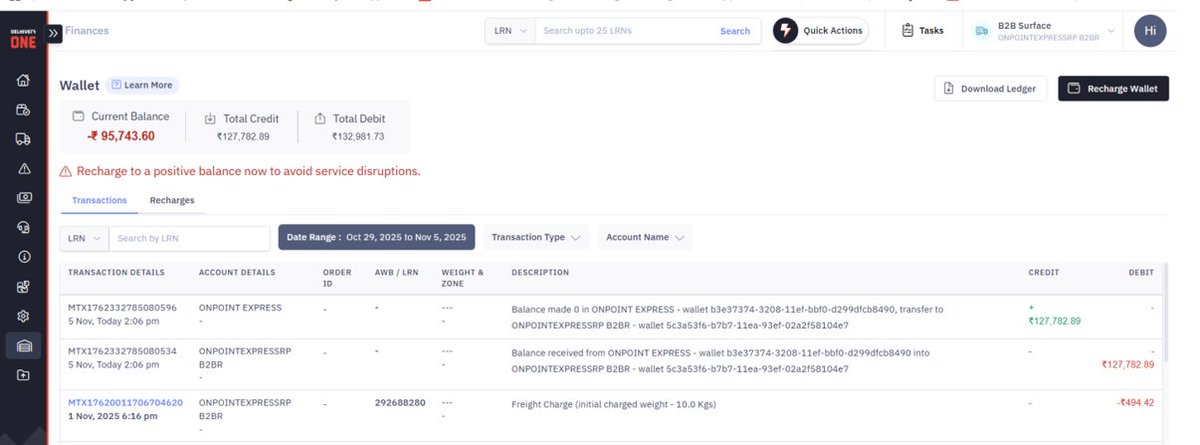Image resolution: width=1200 pixels, height=445 pixels.
Task: Open Quick Actions
Action: pos(821,31)
